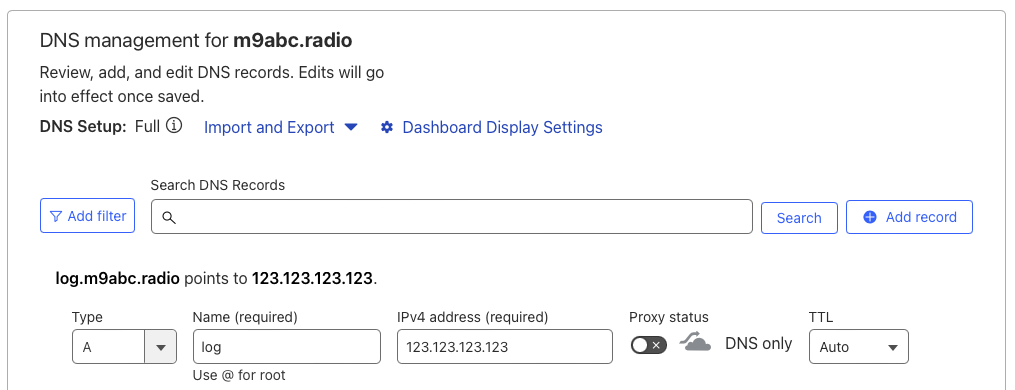Click the gear icon beside Dashboard Display Settings
1015x390 pixels.
(387, 127)
